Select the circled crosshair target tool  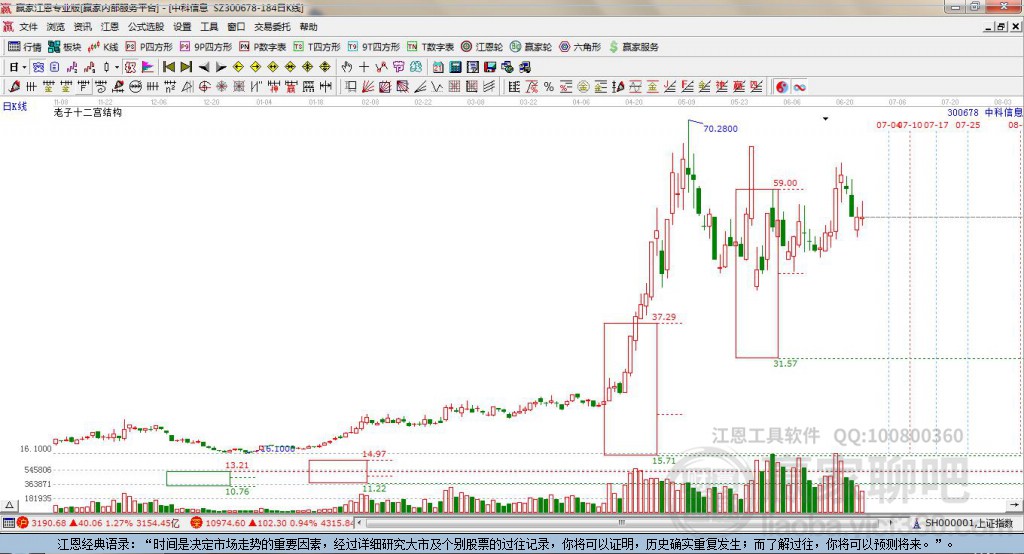click(204, 86)
